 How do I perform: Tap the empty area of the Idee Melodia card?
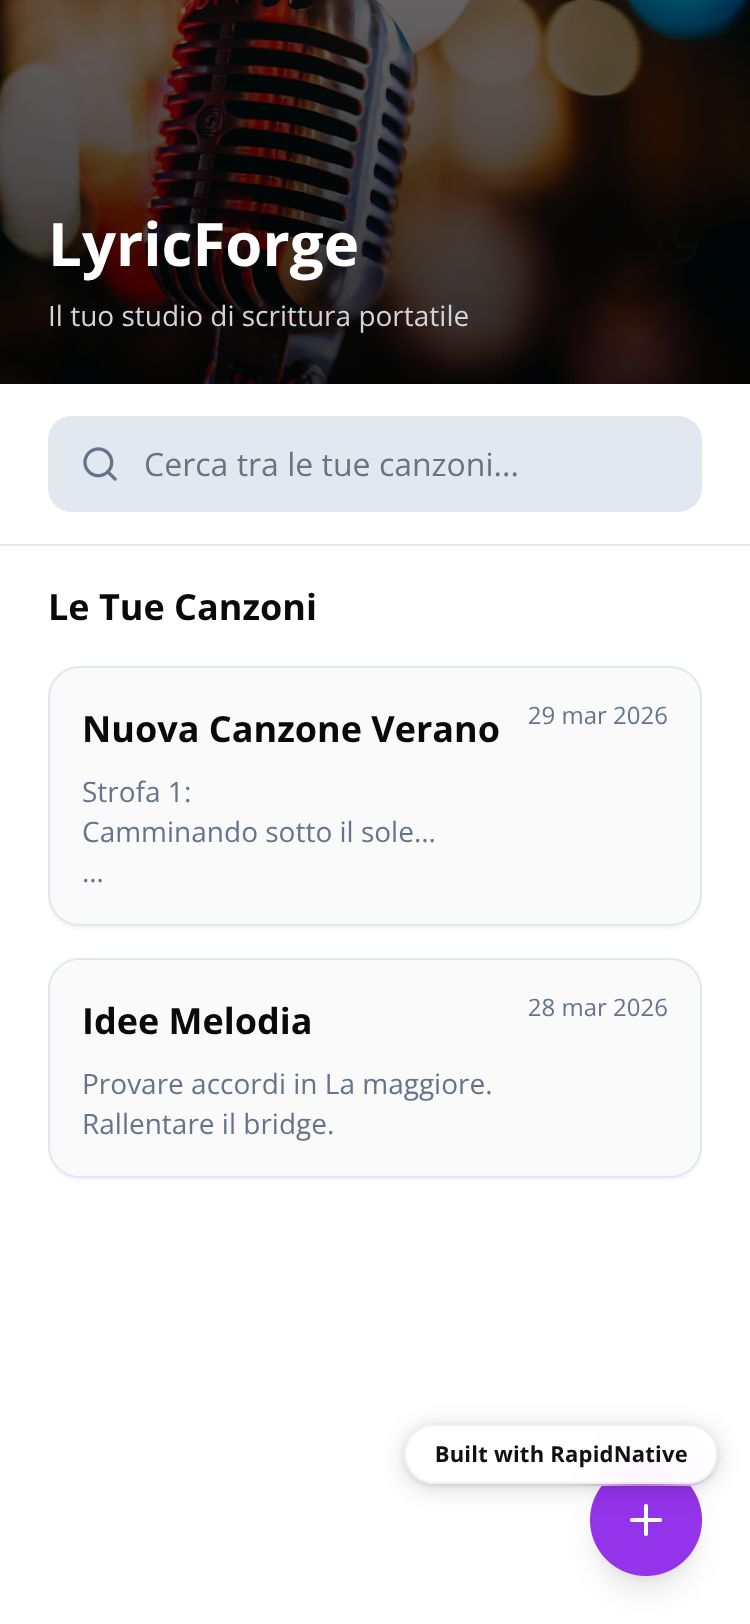pyautogui.click(x=600, y=1110)
